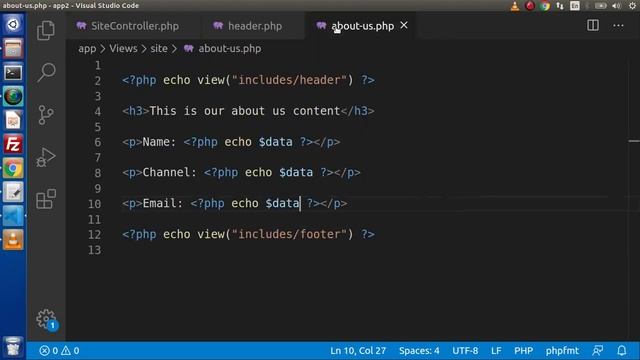Click about-us.php breadcrumb item
The width and height of the screenshot is (640, 360).
[x=223, y=49]
